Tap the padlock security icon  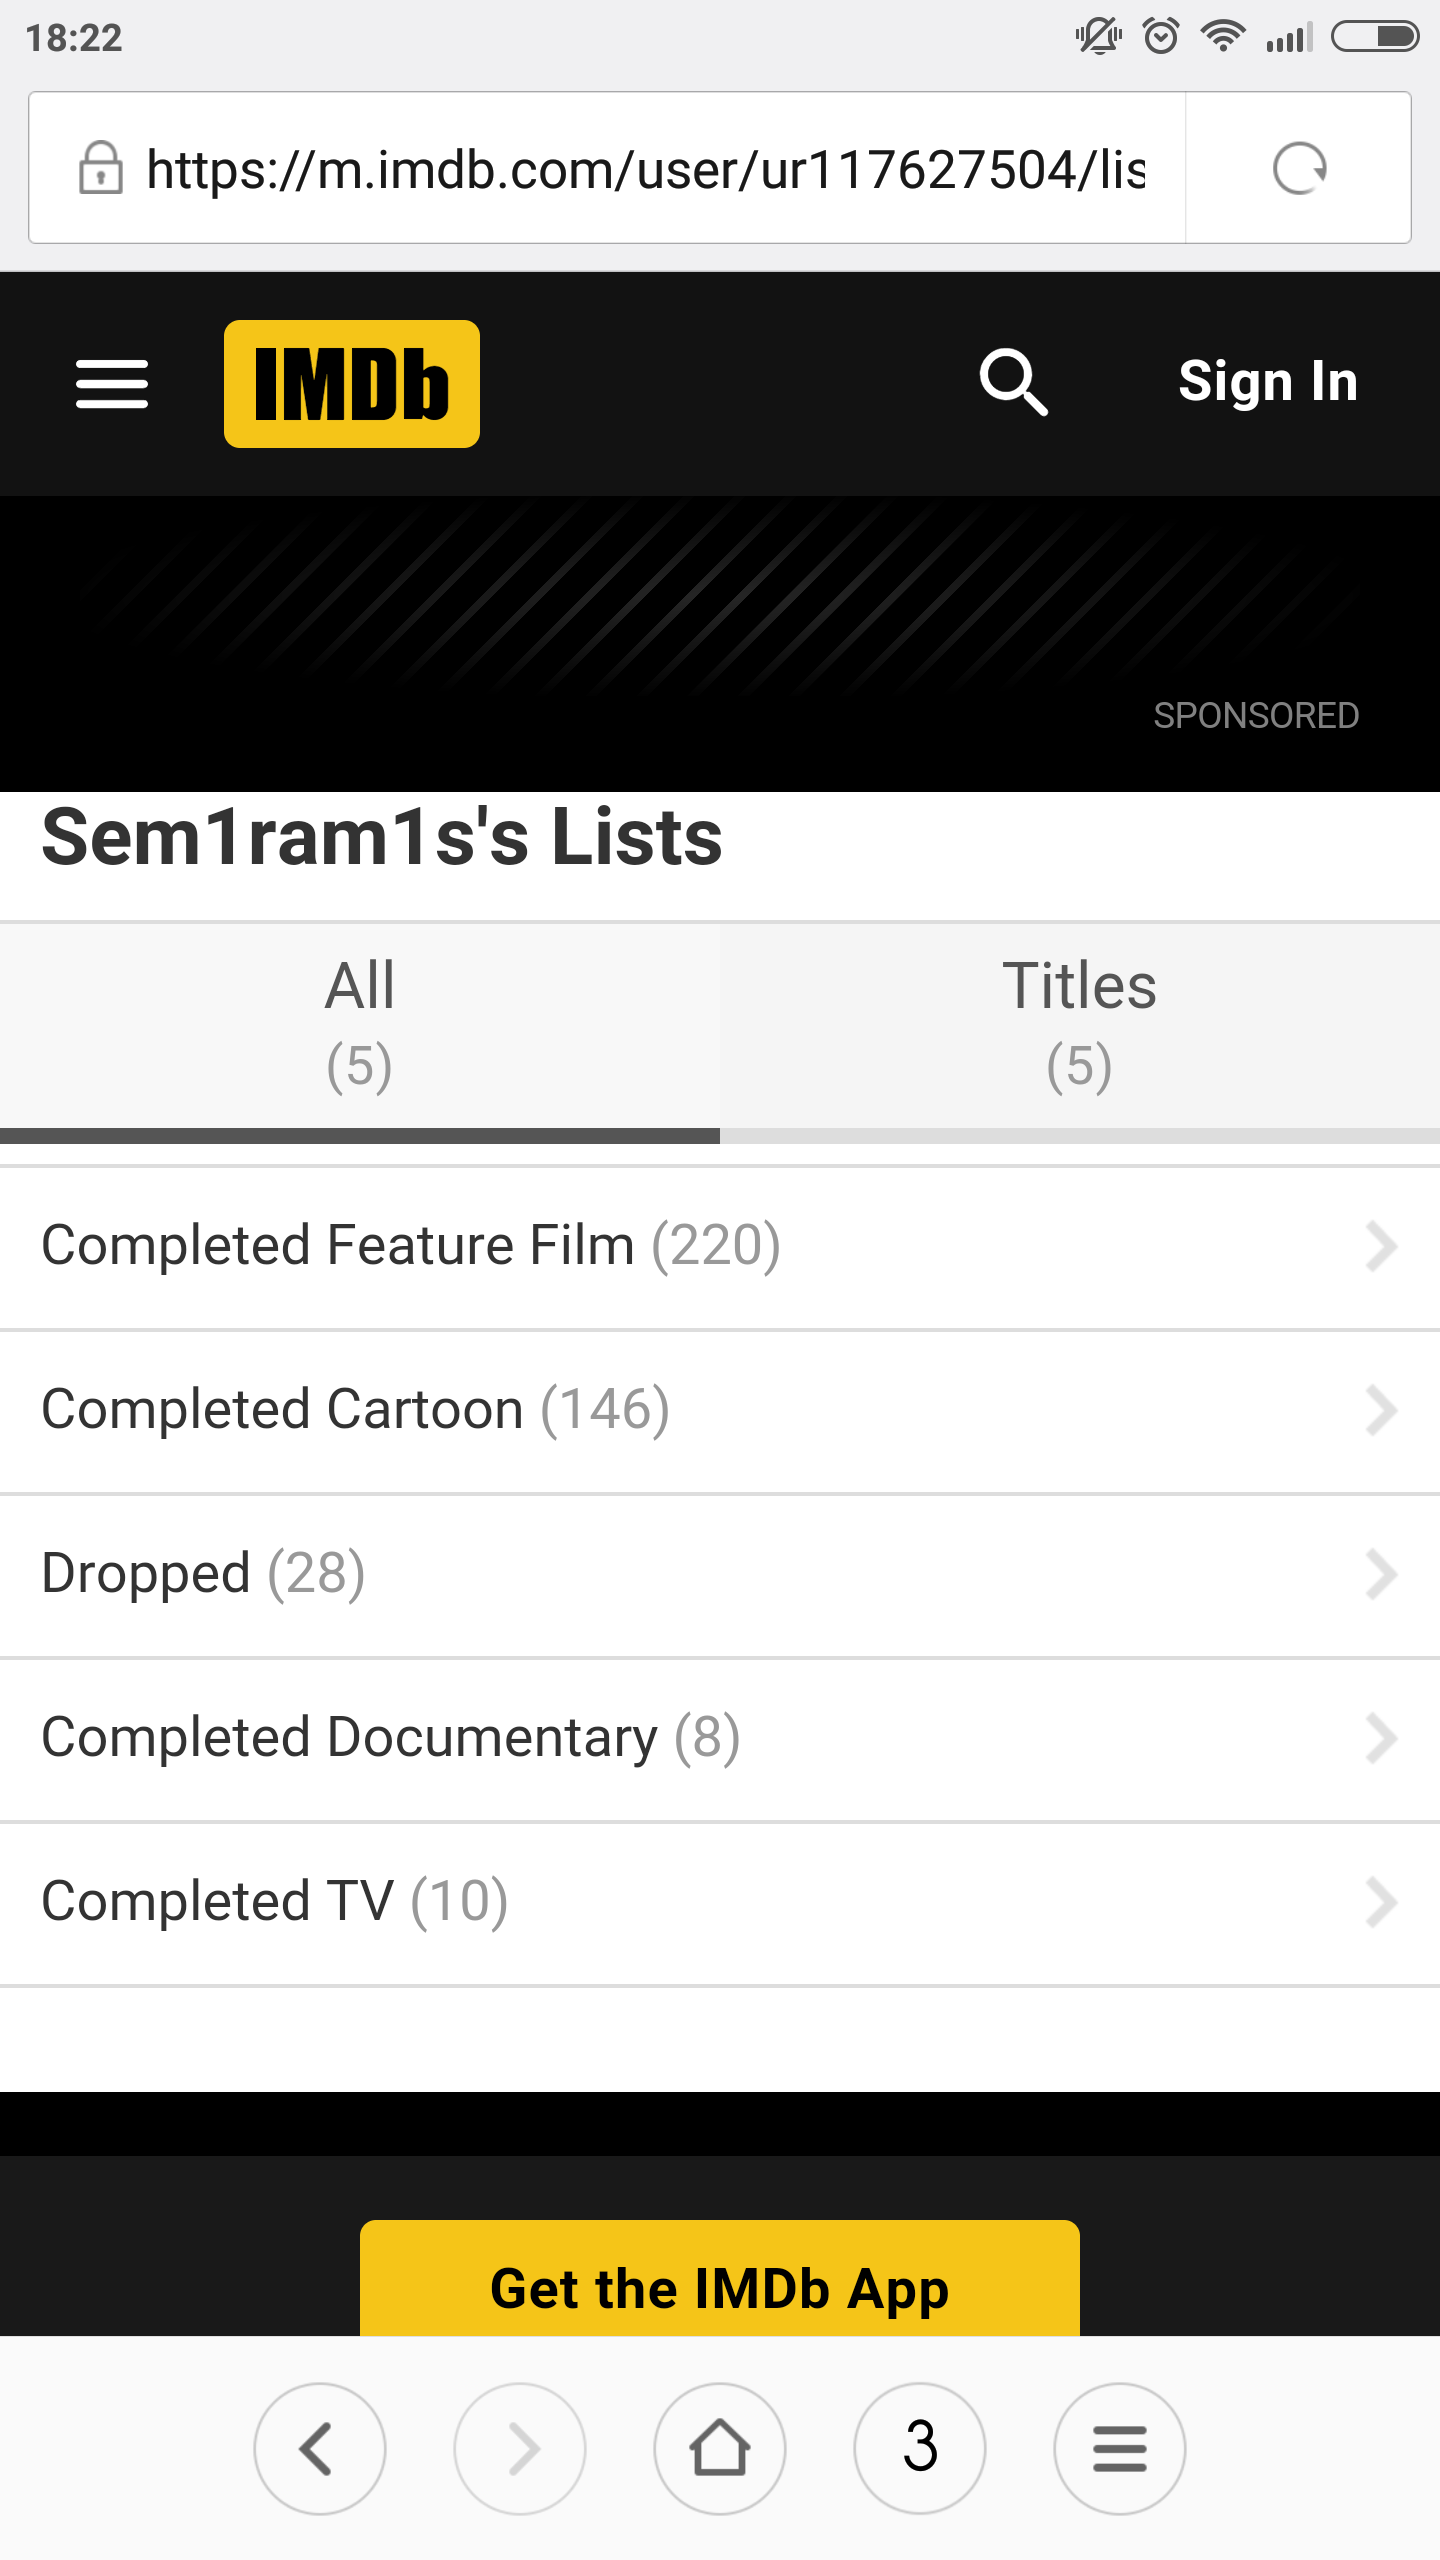tap(100, 168)
